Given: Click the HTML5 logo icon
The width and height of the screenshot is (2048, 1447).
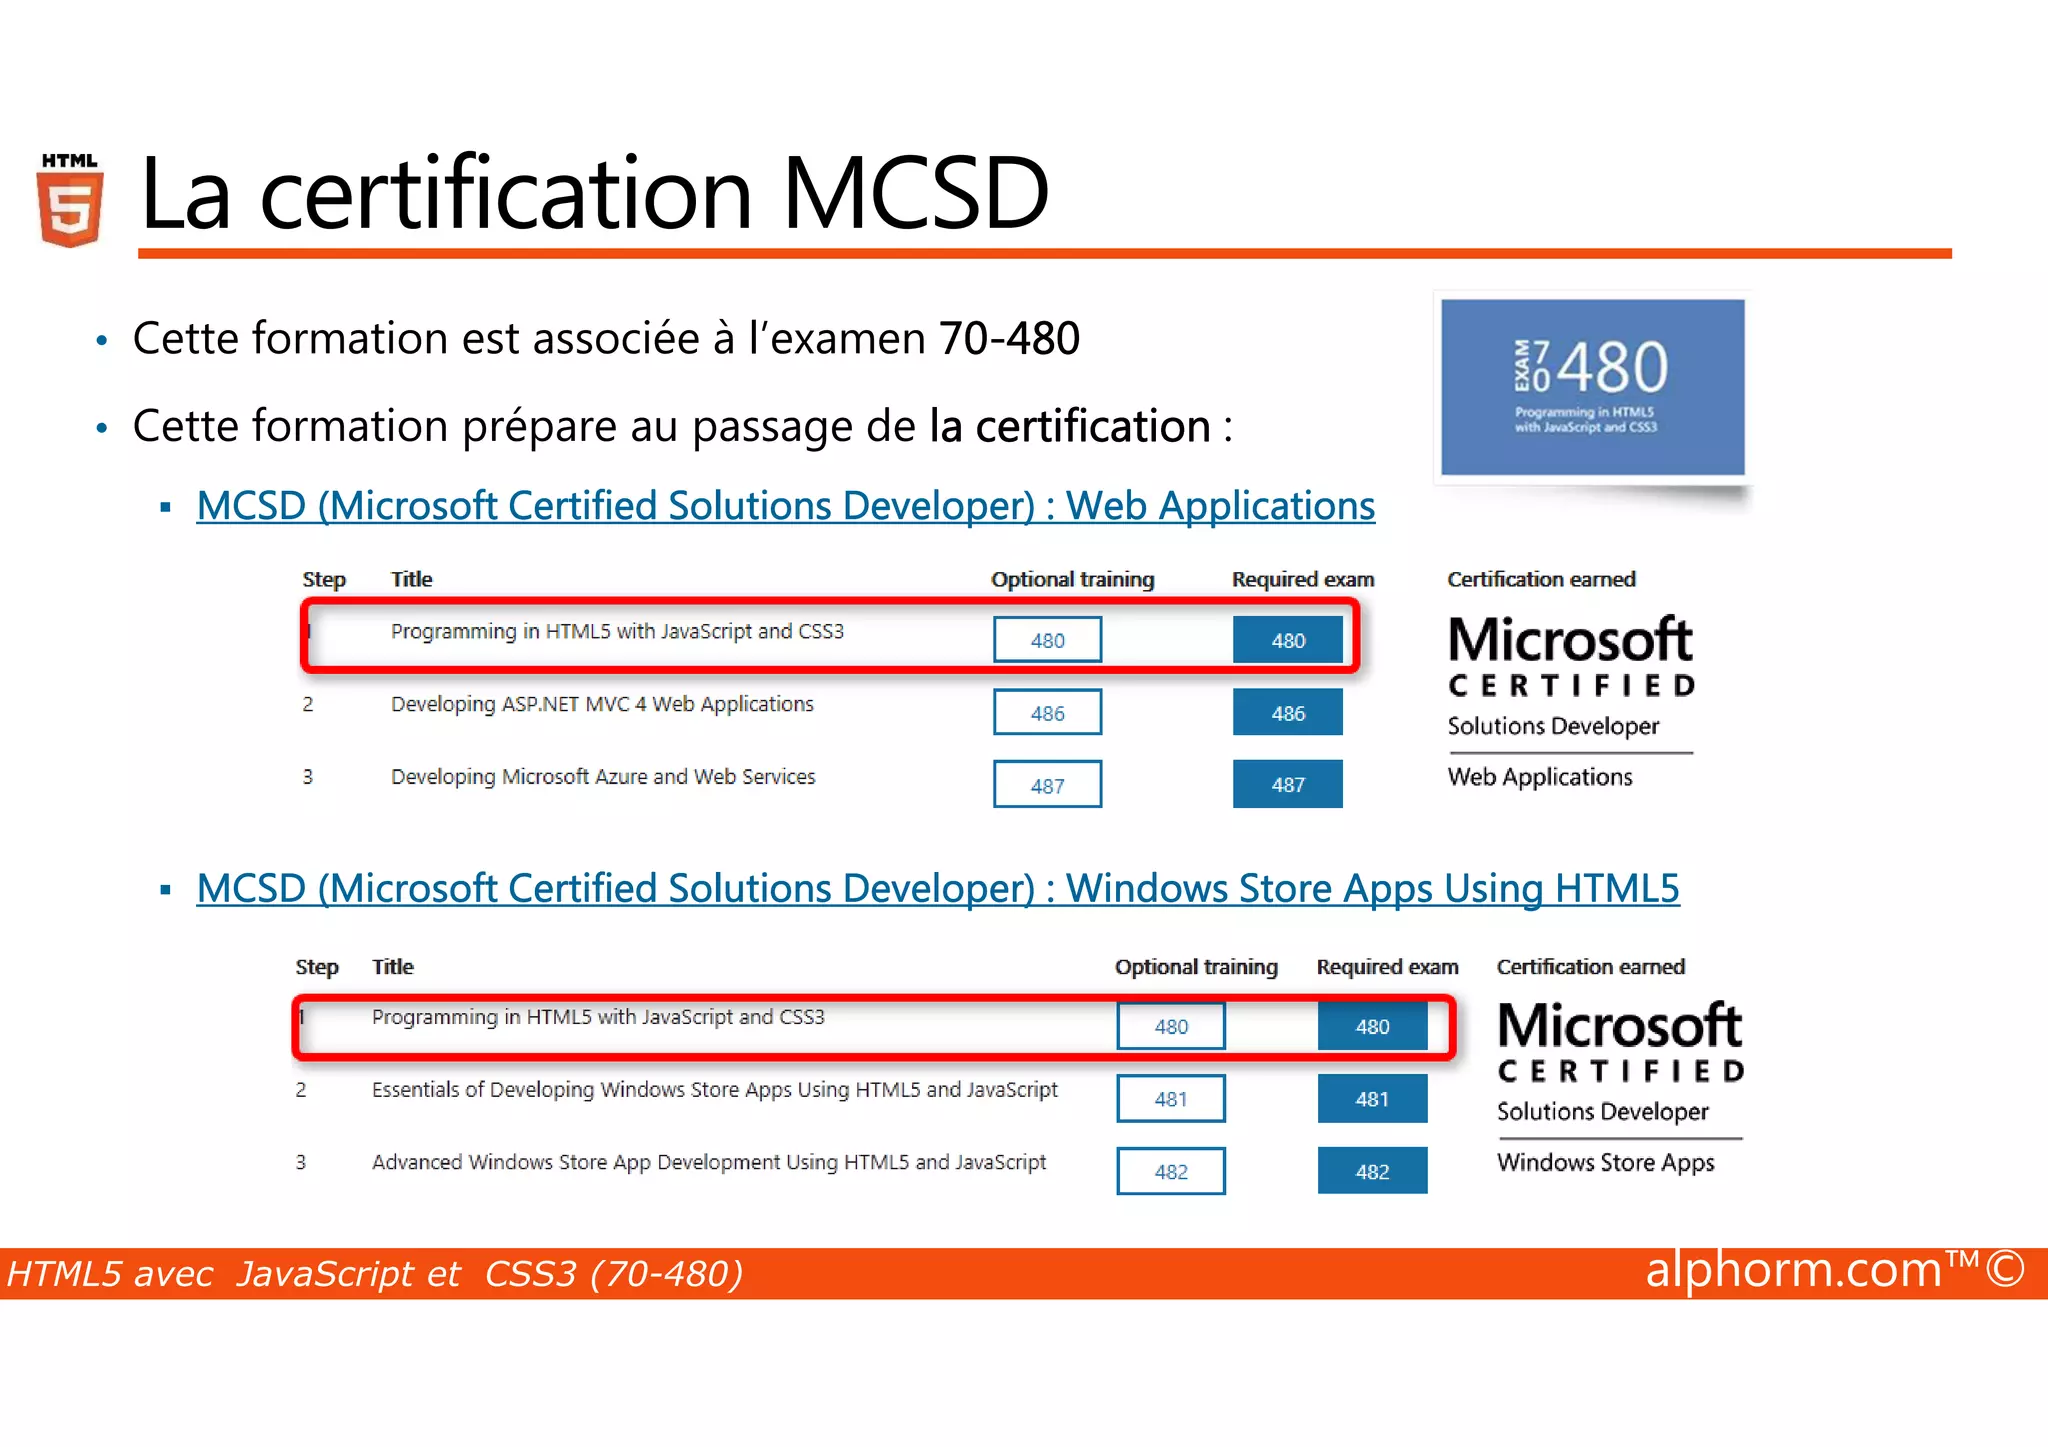Looking at the screenshot, I should pyautogui.click(x=70, y=199).
